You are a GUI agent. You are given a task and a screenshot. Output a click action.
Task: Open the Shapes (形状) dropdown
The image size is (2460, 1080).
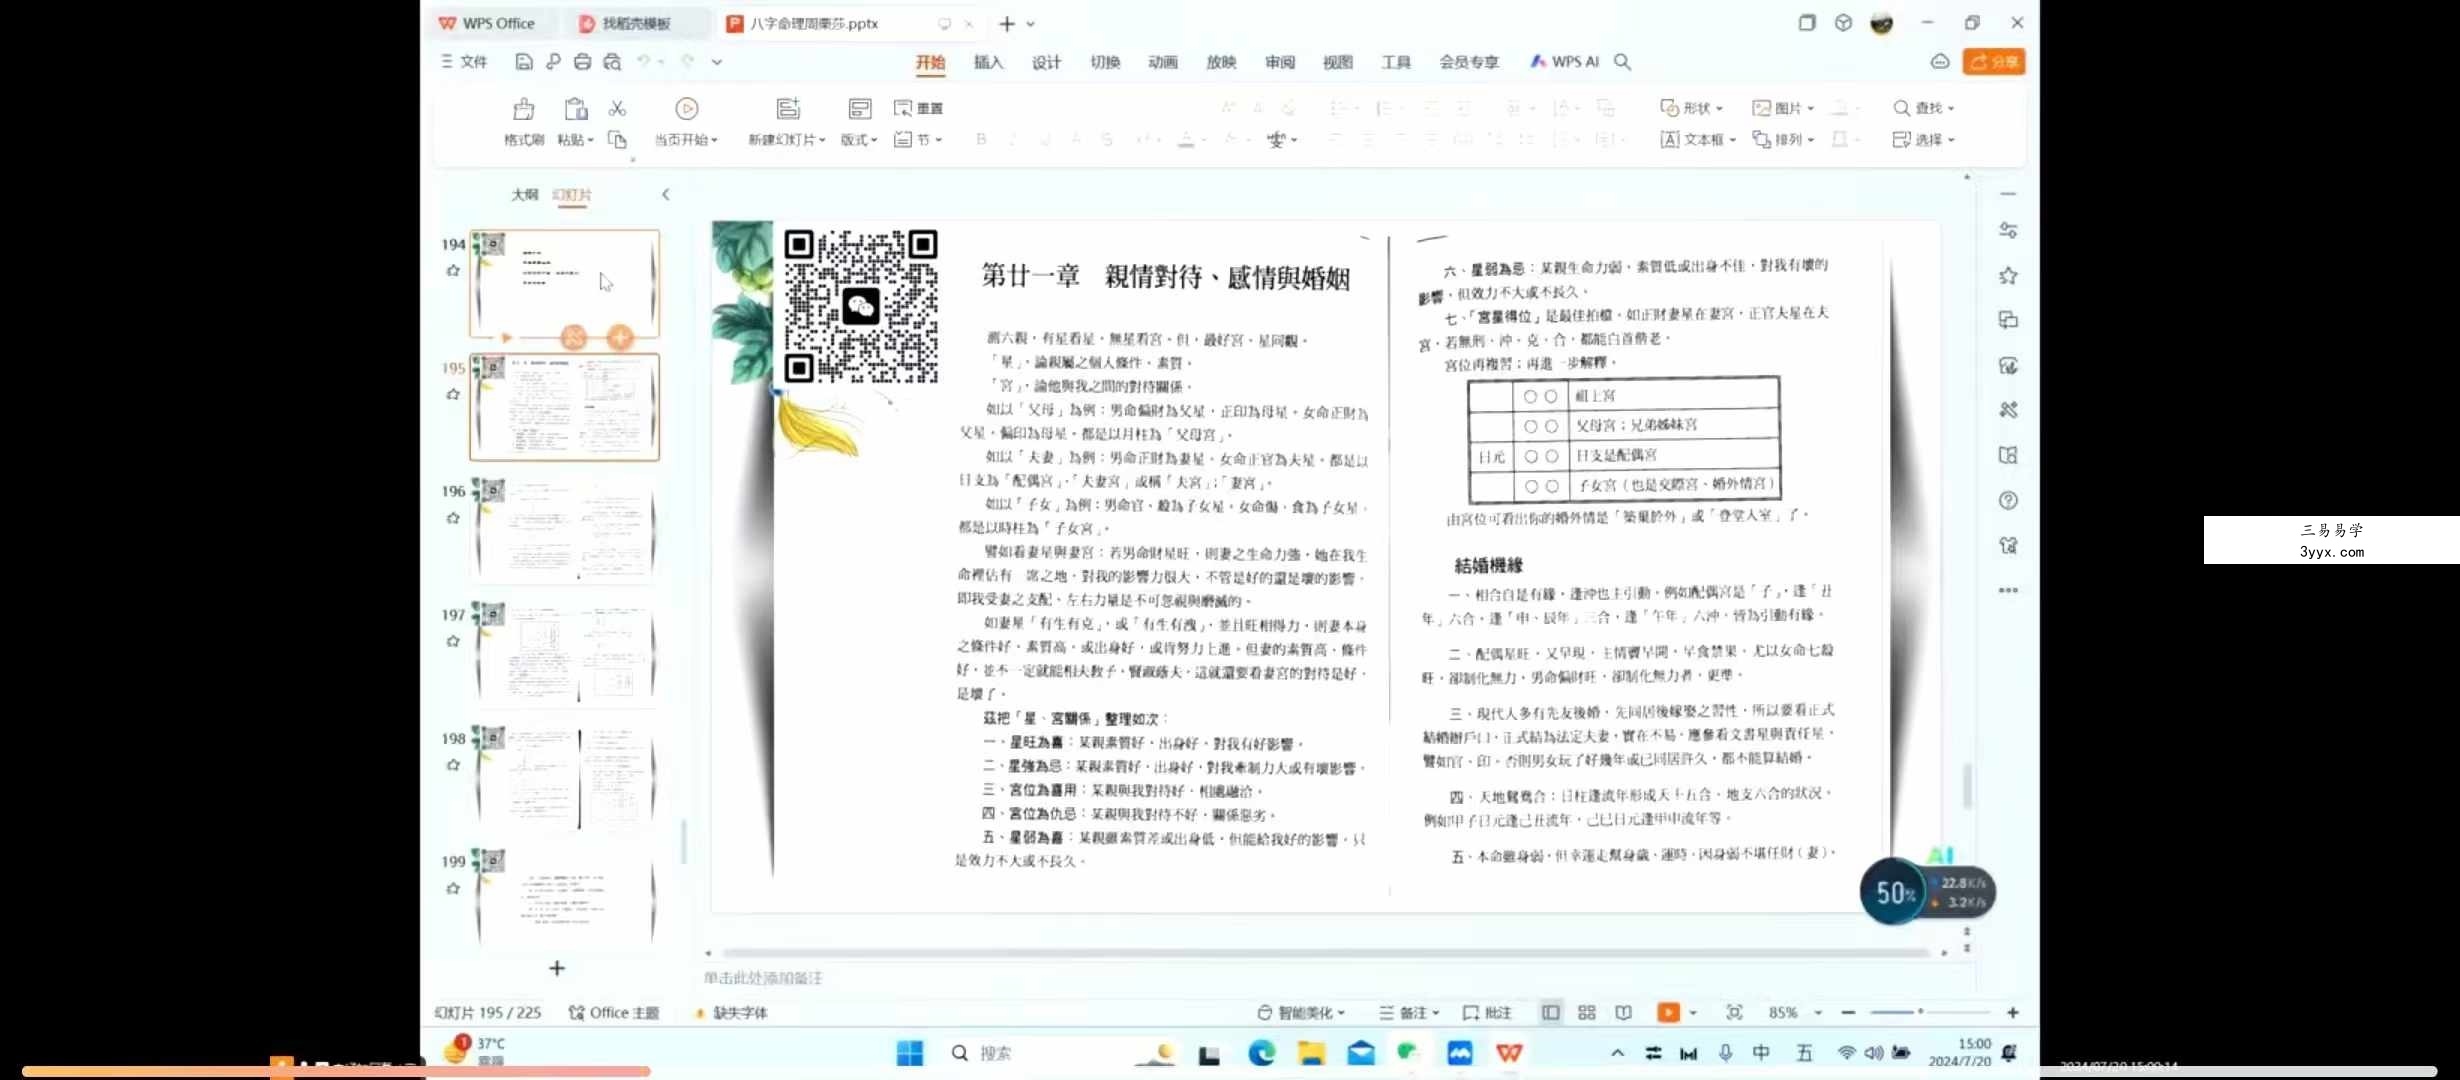point(1692,108)
